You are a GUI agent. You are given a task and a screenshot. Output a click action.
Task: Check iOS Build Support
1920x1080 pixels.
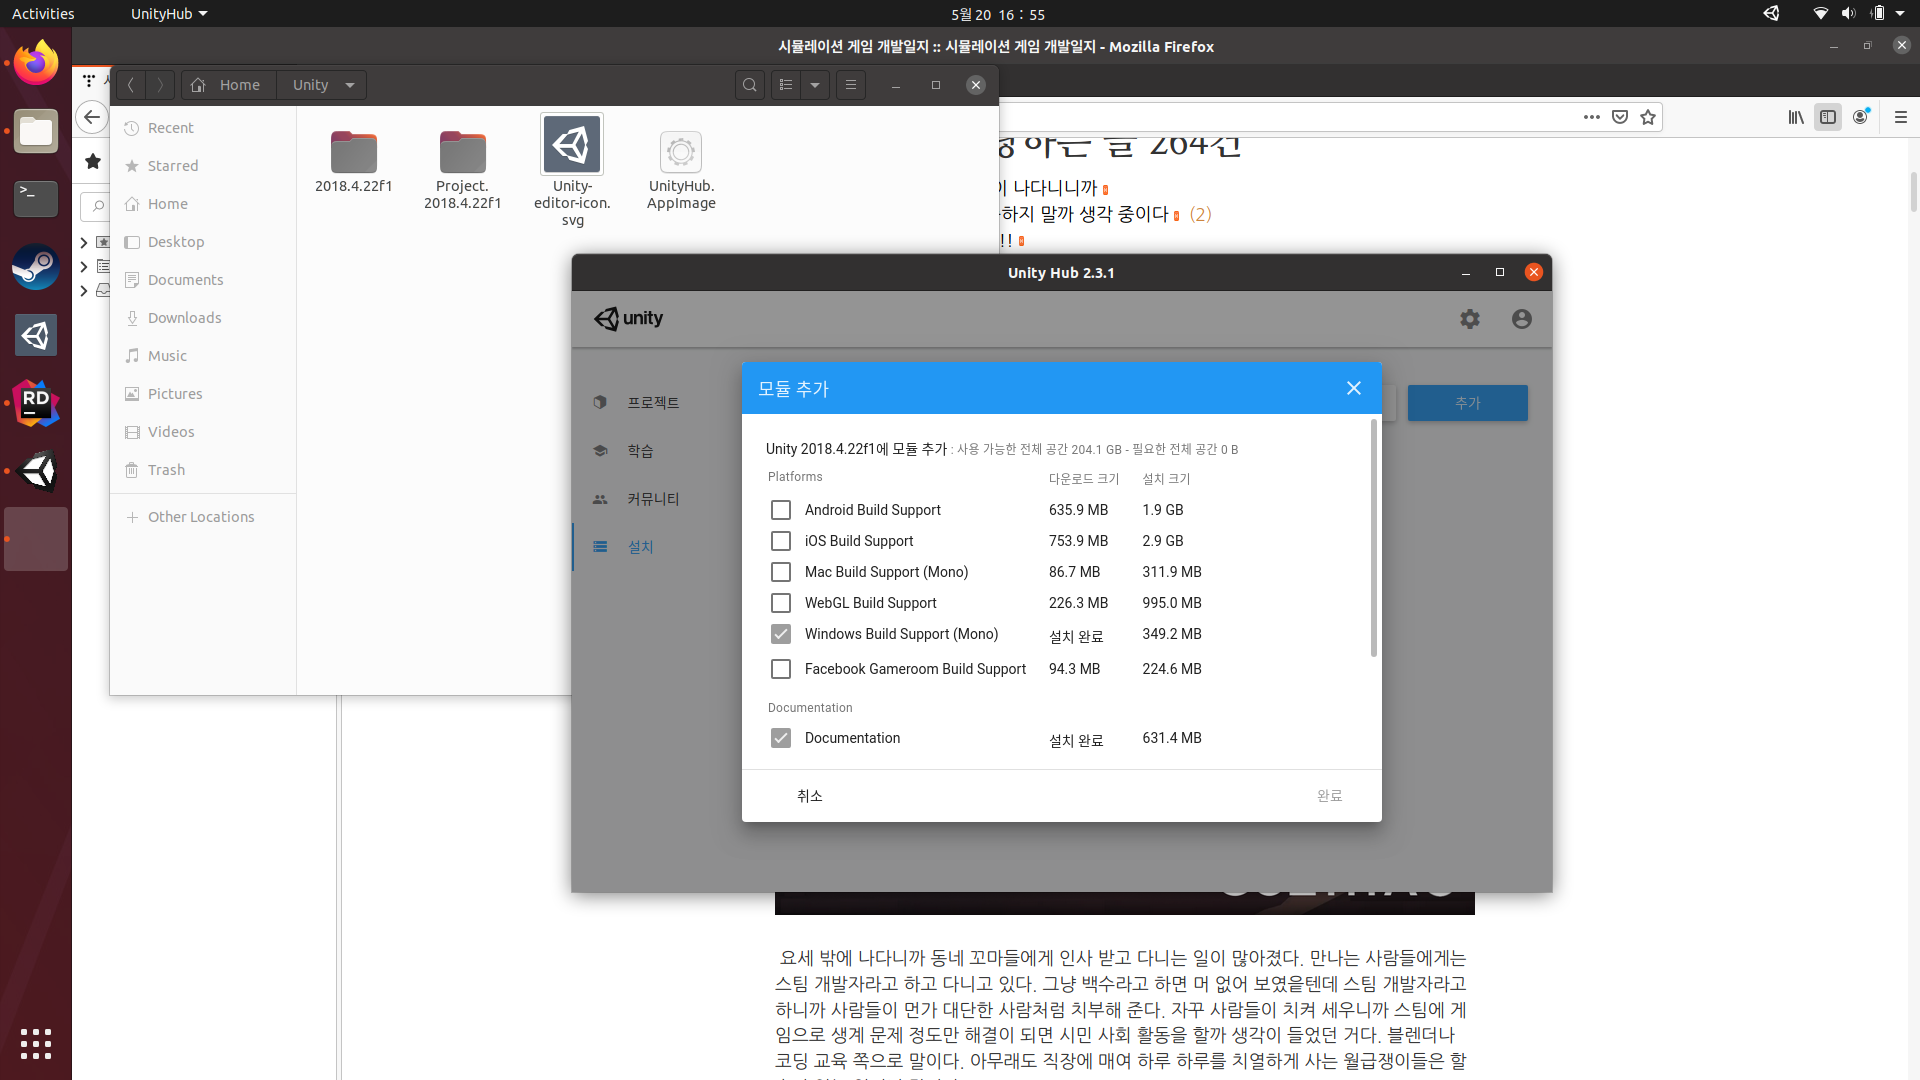781,541
